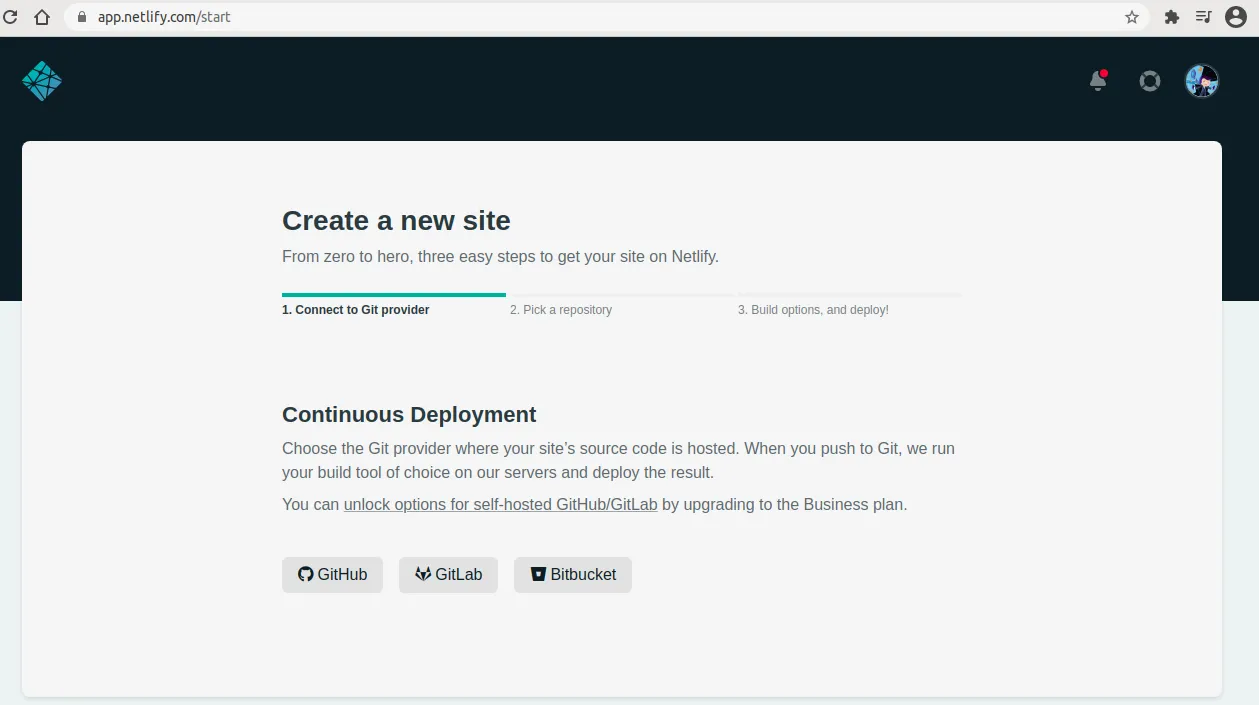View site info via the lock icon
The height and width of the screenshot is (705, 1259).
pyautogui.click(x=82, y=17)
